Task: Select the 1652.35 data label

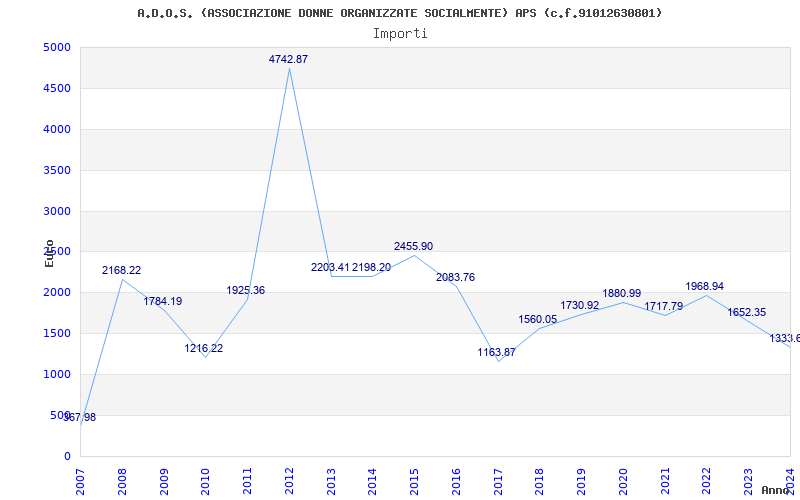Action: (x=746, y=313)
